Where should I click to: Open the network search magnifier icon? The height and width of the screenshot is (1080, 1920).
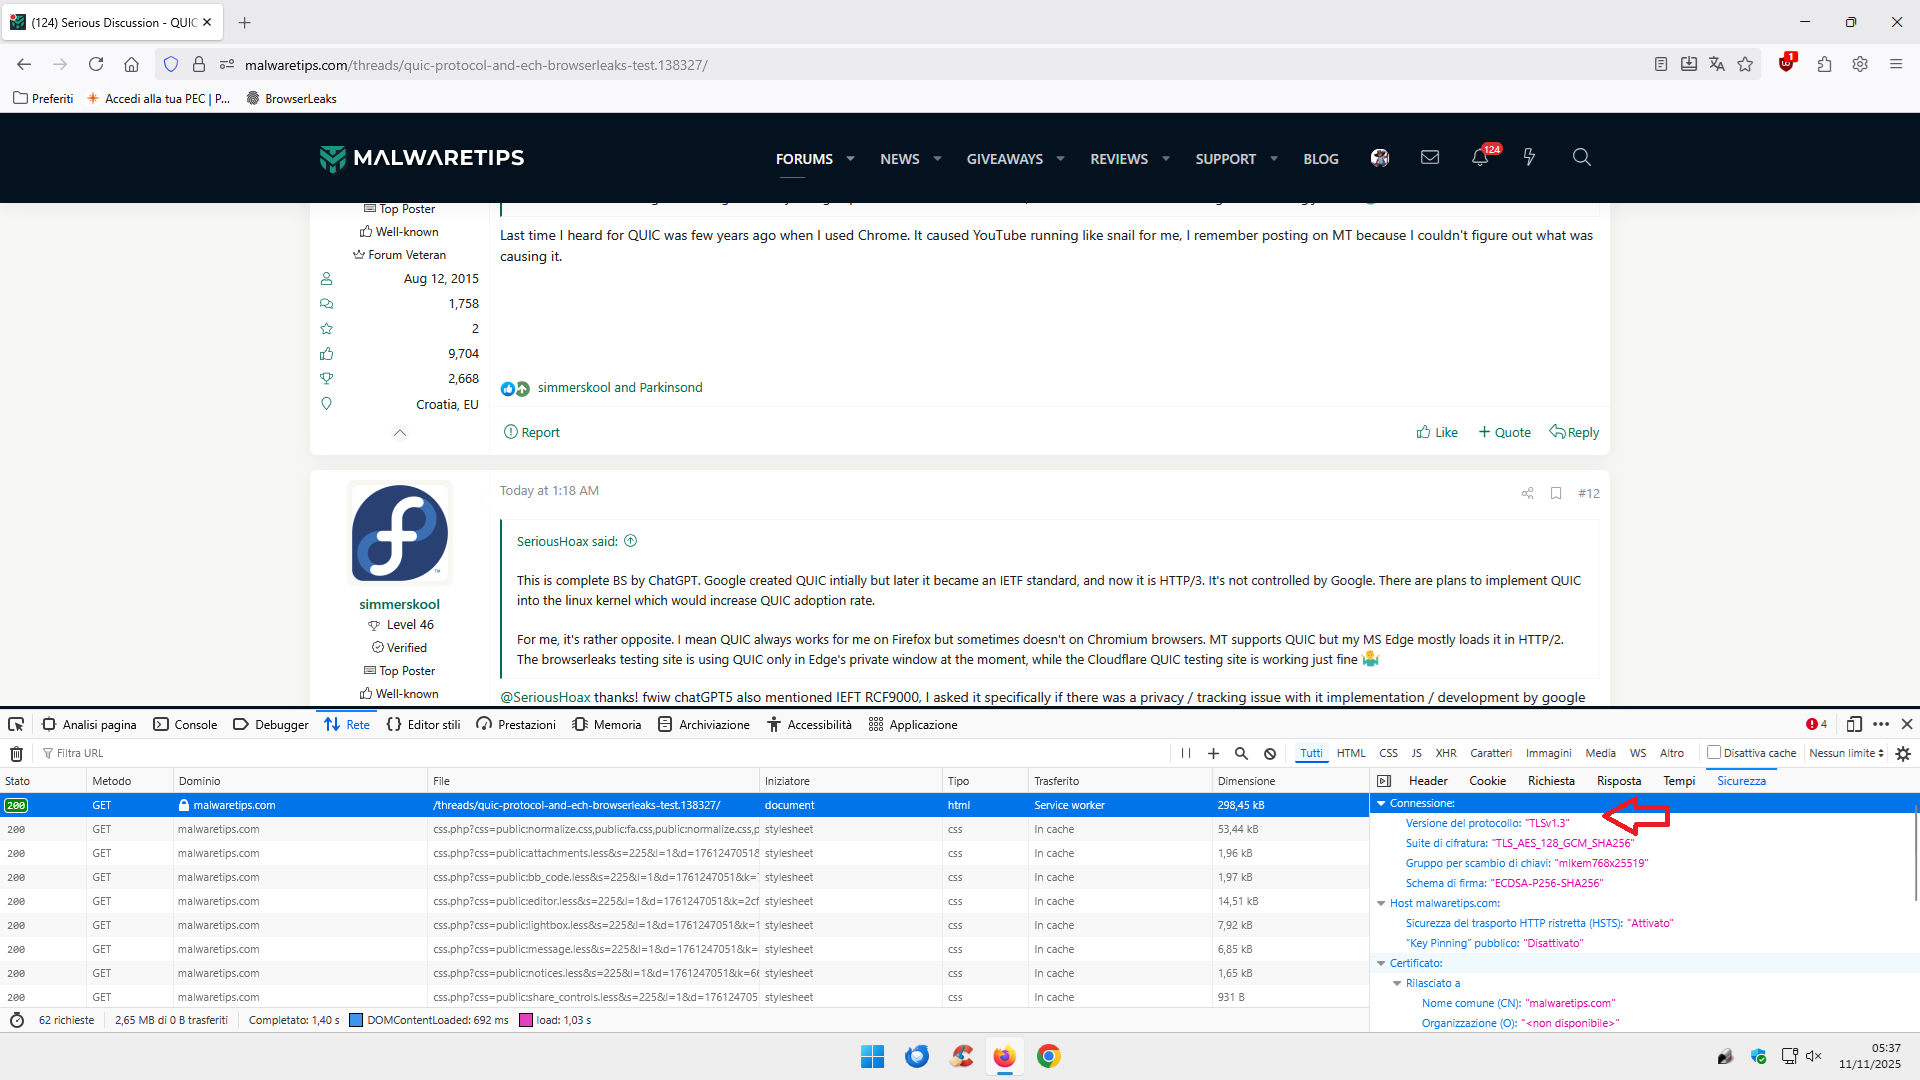click(1241, 754)
